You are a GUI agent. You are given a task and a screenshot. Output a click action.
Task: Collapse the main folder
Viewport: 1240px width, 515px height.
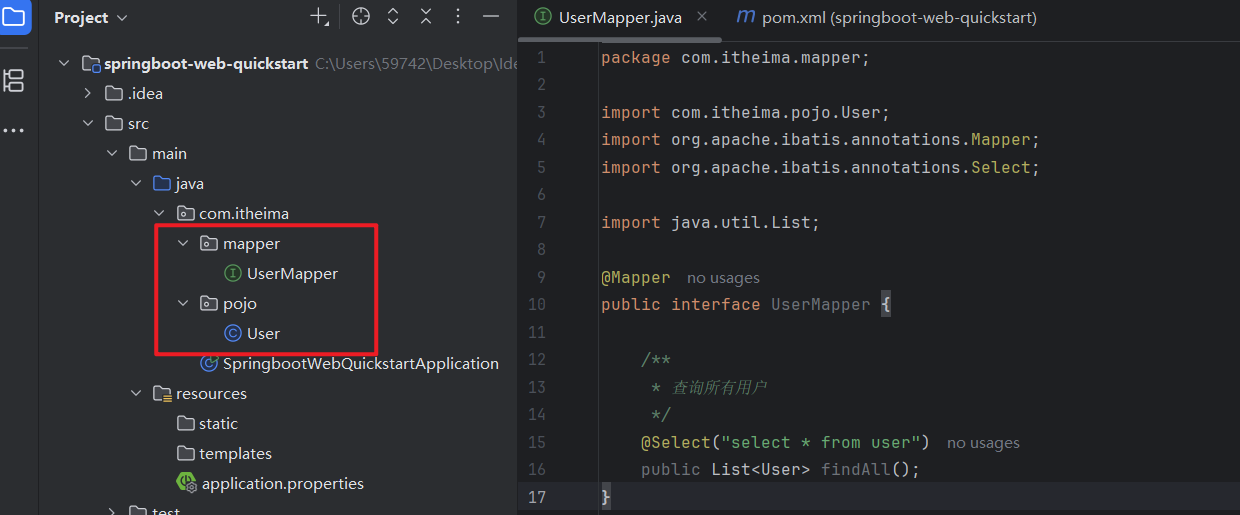113,154
